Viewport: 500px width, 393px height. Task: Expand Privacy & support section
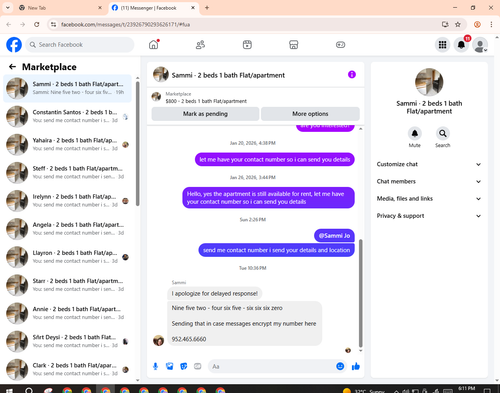pos(429,216)
